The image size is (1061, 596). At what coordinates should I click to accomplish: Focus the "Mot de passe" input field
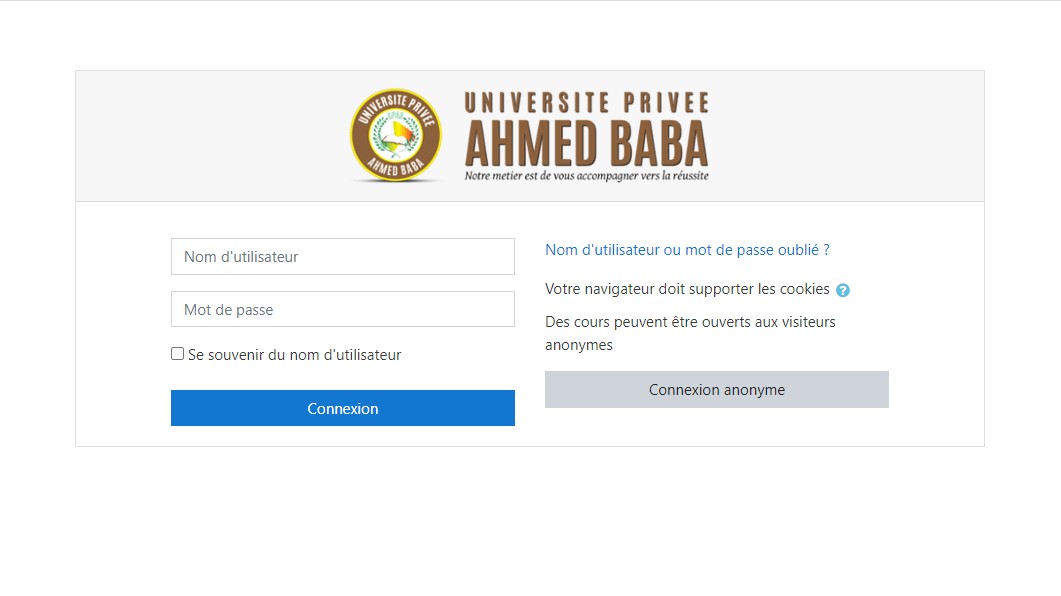(x=343, y=310)
